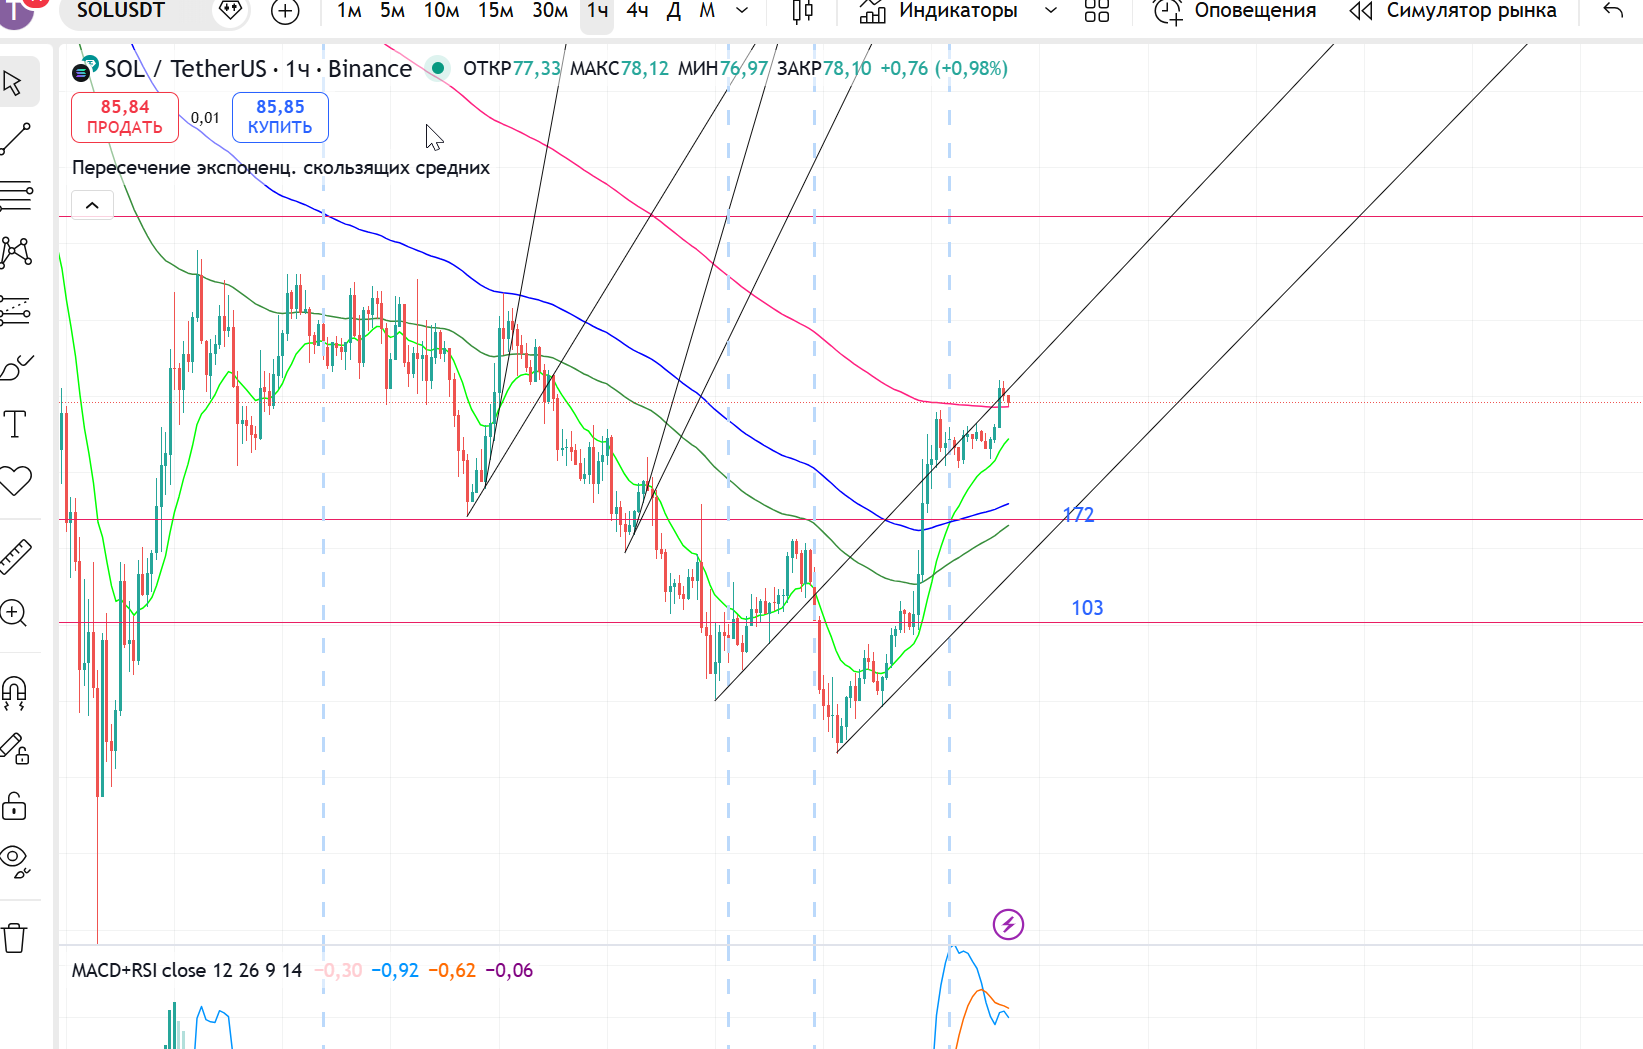Click the MACD value -0,06
Screen dimensions: 1643x1049
pyautogui.click(x=509, y=970)
